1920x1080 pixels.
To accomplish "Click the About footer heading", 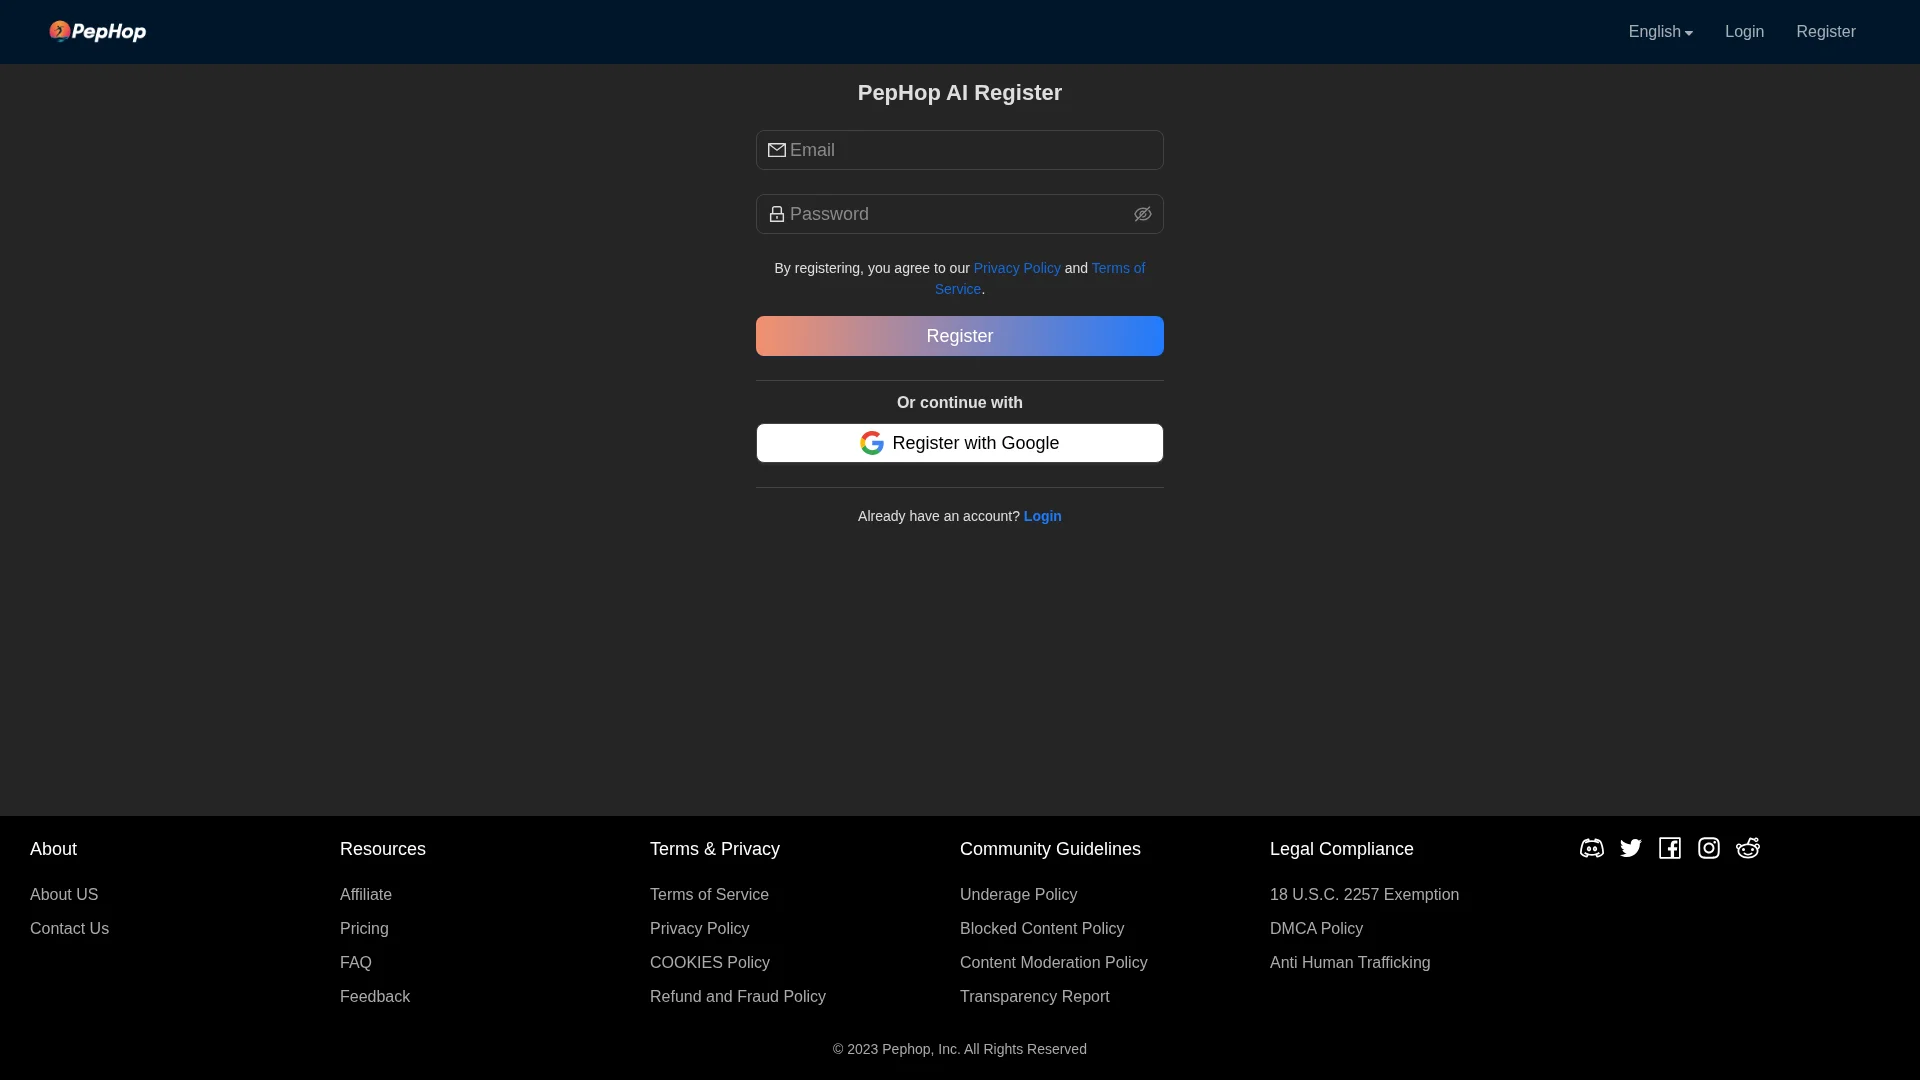I will [x=53, y=849].
